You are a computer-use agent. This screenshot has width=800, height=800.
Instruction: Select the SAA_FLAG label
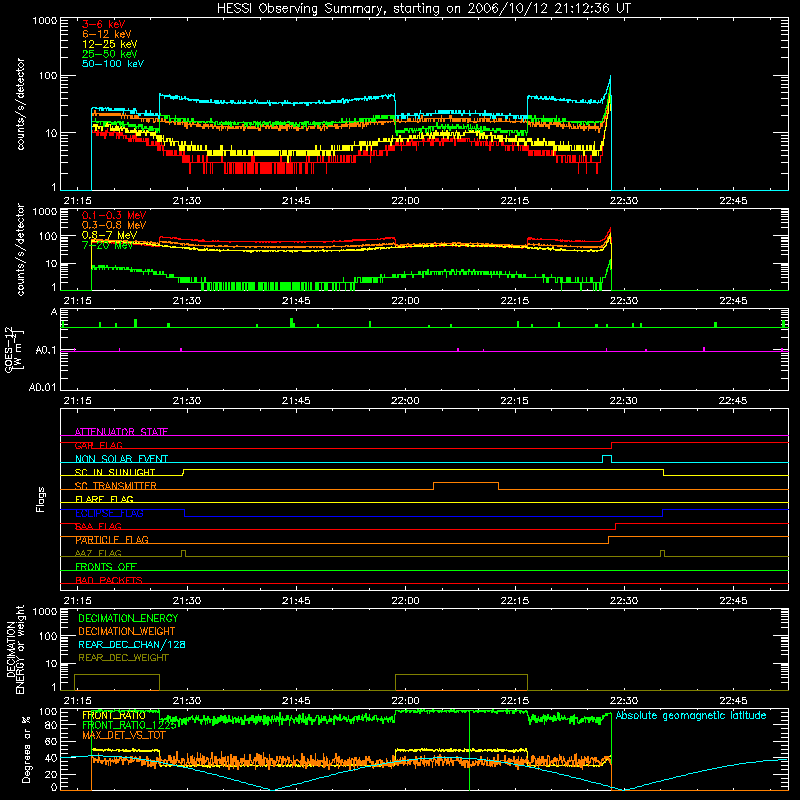(98, 526)
